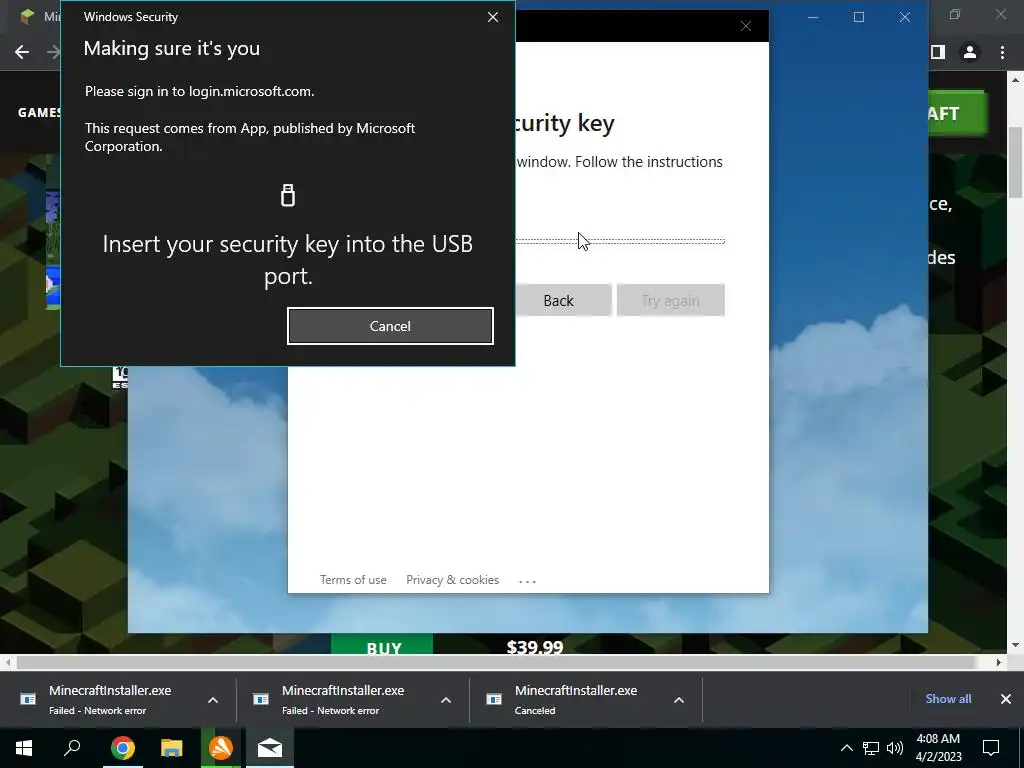Toggle the Chrome side panel icon
1024x768 pixels.
(x=938, y=52)
